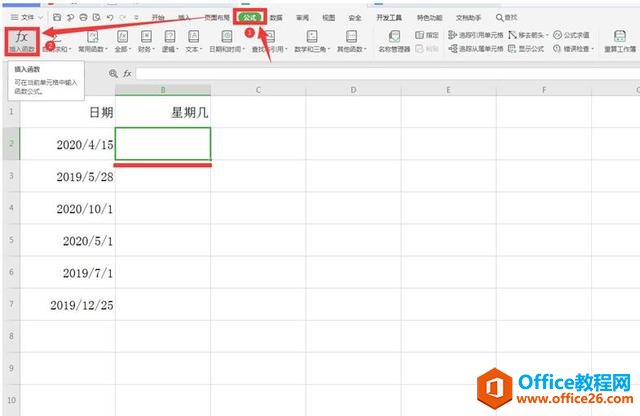The image size is (640, 416).
Task: Select row 5 header
Action: tap(11, 240)
